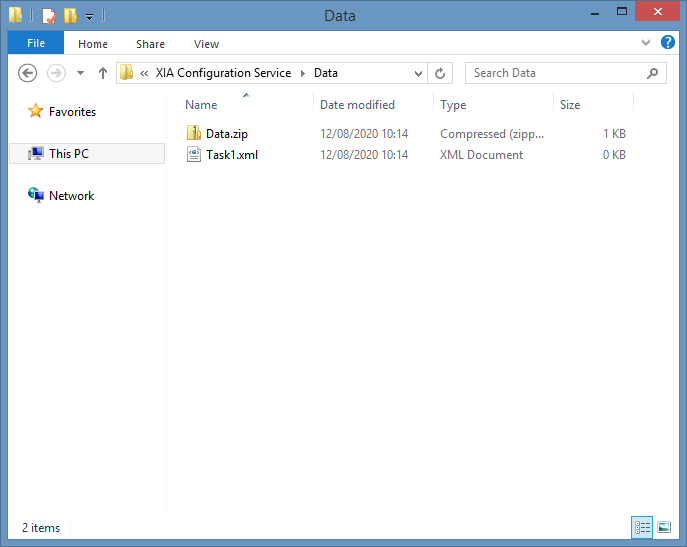Click the 0 KB size cell
The width and height of the screenshot is (687, 547).
(x=614, y=155)
